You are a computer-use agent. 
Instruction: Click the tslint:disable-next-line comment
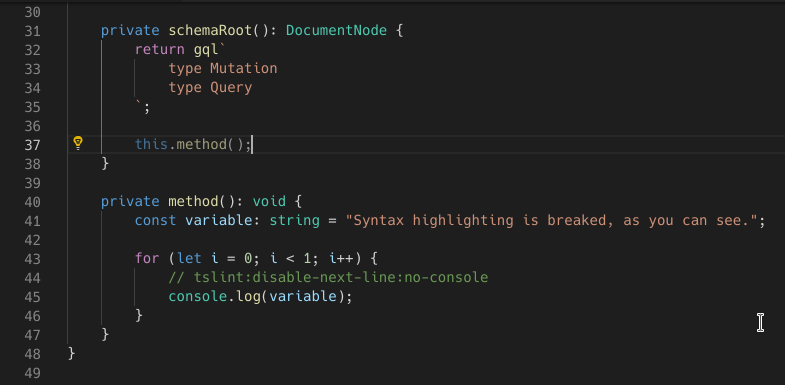328,277
